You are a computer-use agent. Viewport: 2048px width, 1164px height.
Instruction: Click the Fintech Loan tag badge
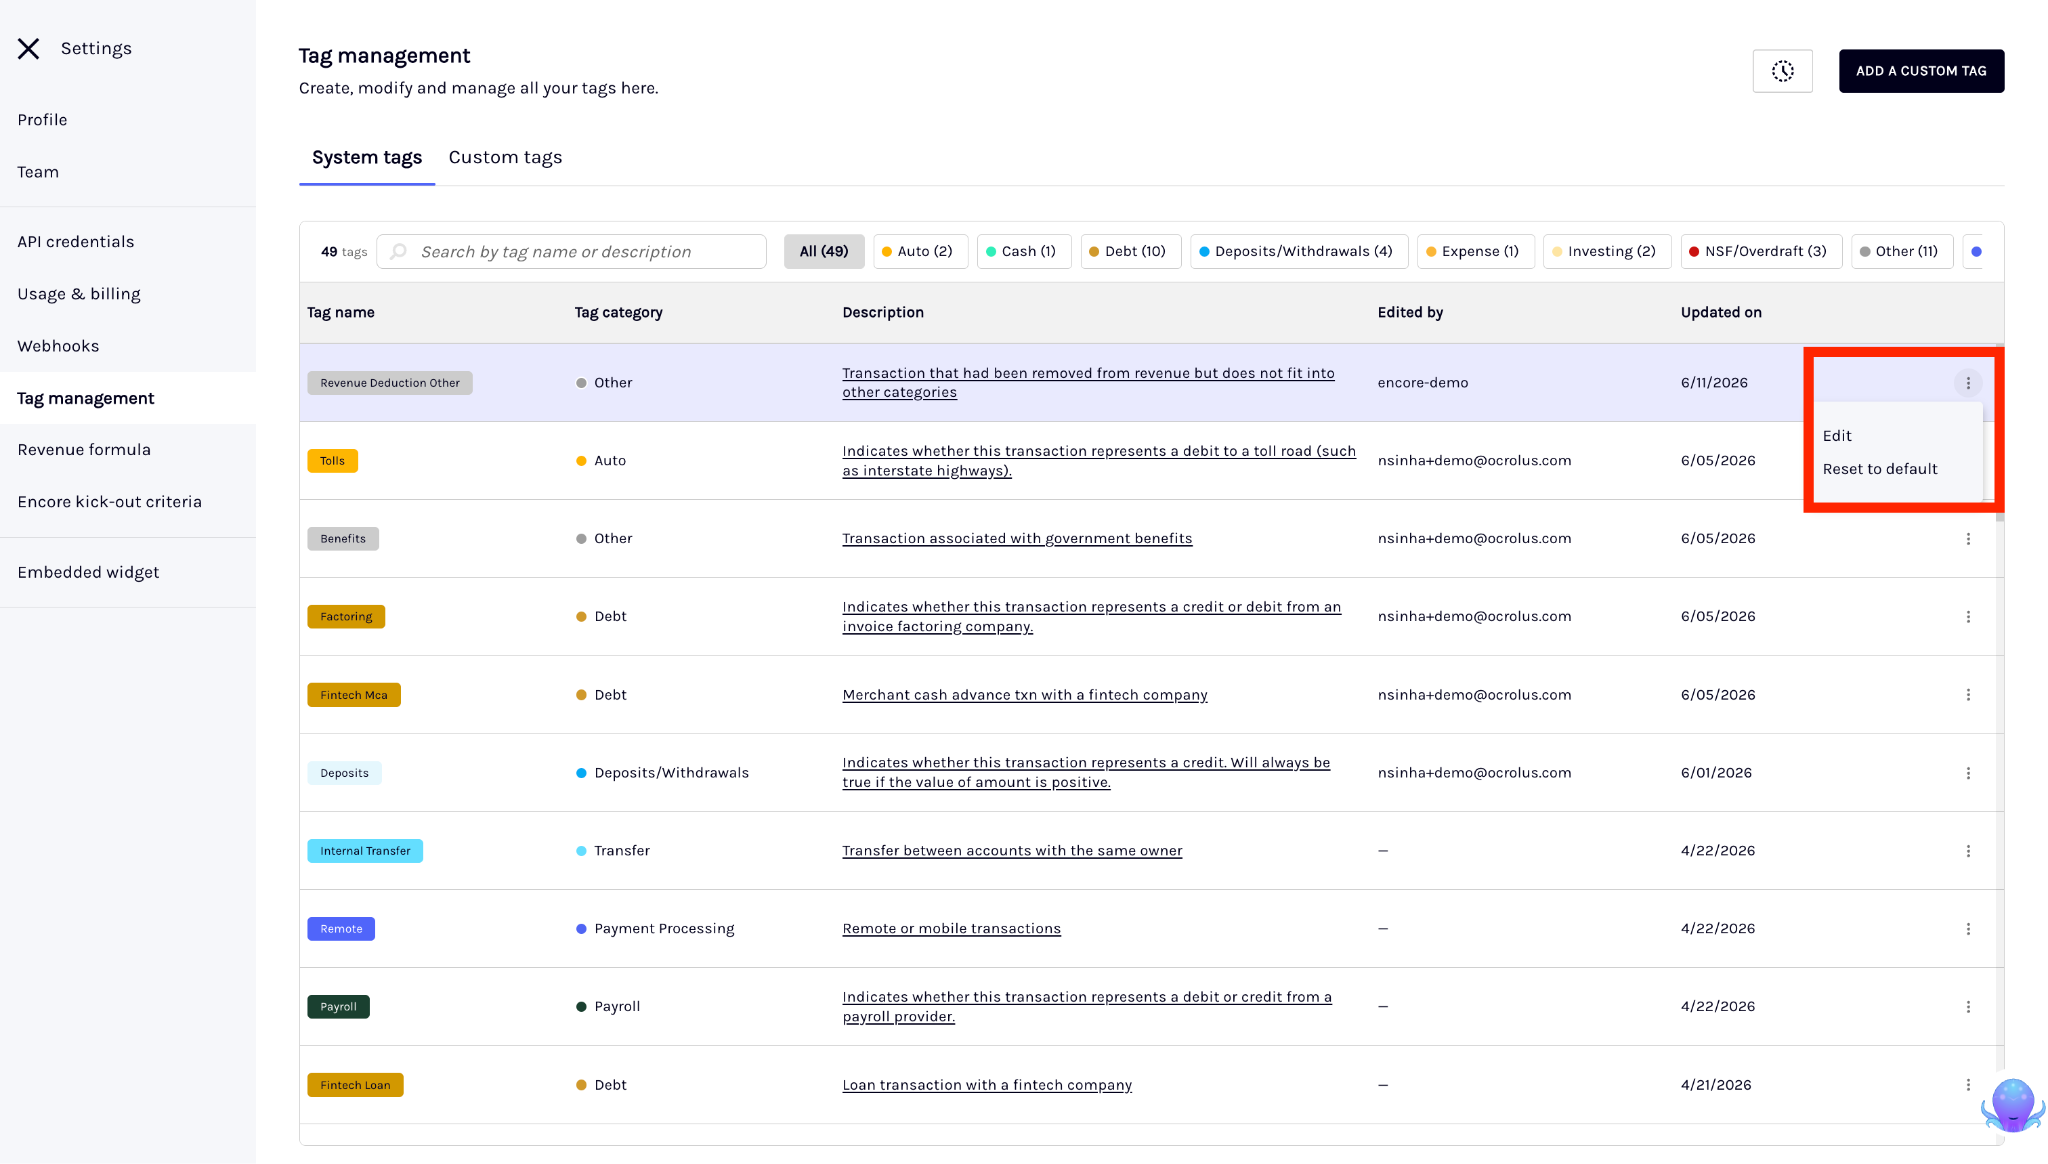pos(355,1085)
